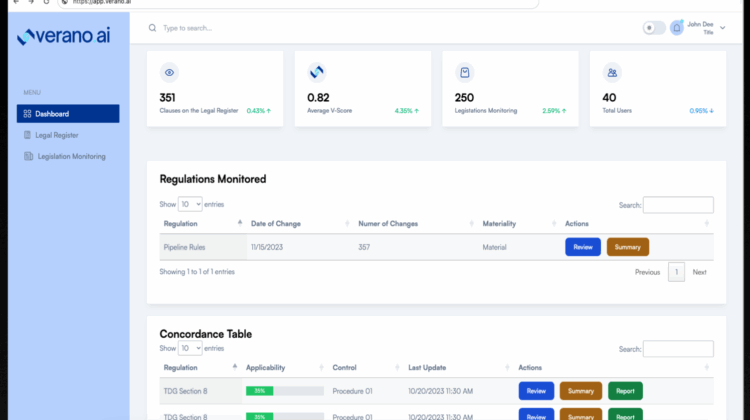Image resolution: width=750 pixels, height=420 pixels.
Task: Click the Verano AI logo
Action: tap(64, 38)
